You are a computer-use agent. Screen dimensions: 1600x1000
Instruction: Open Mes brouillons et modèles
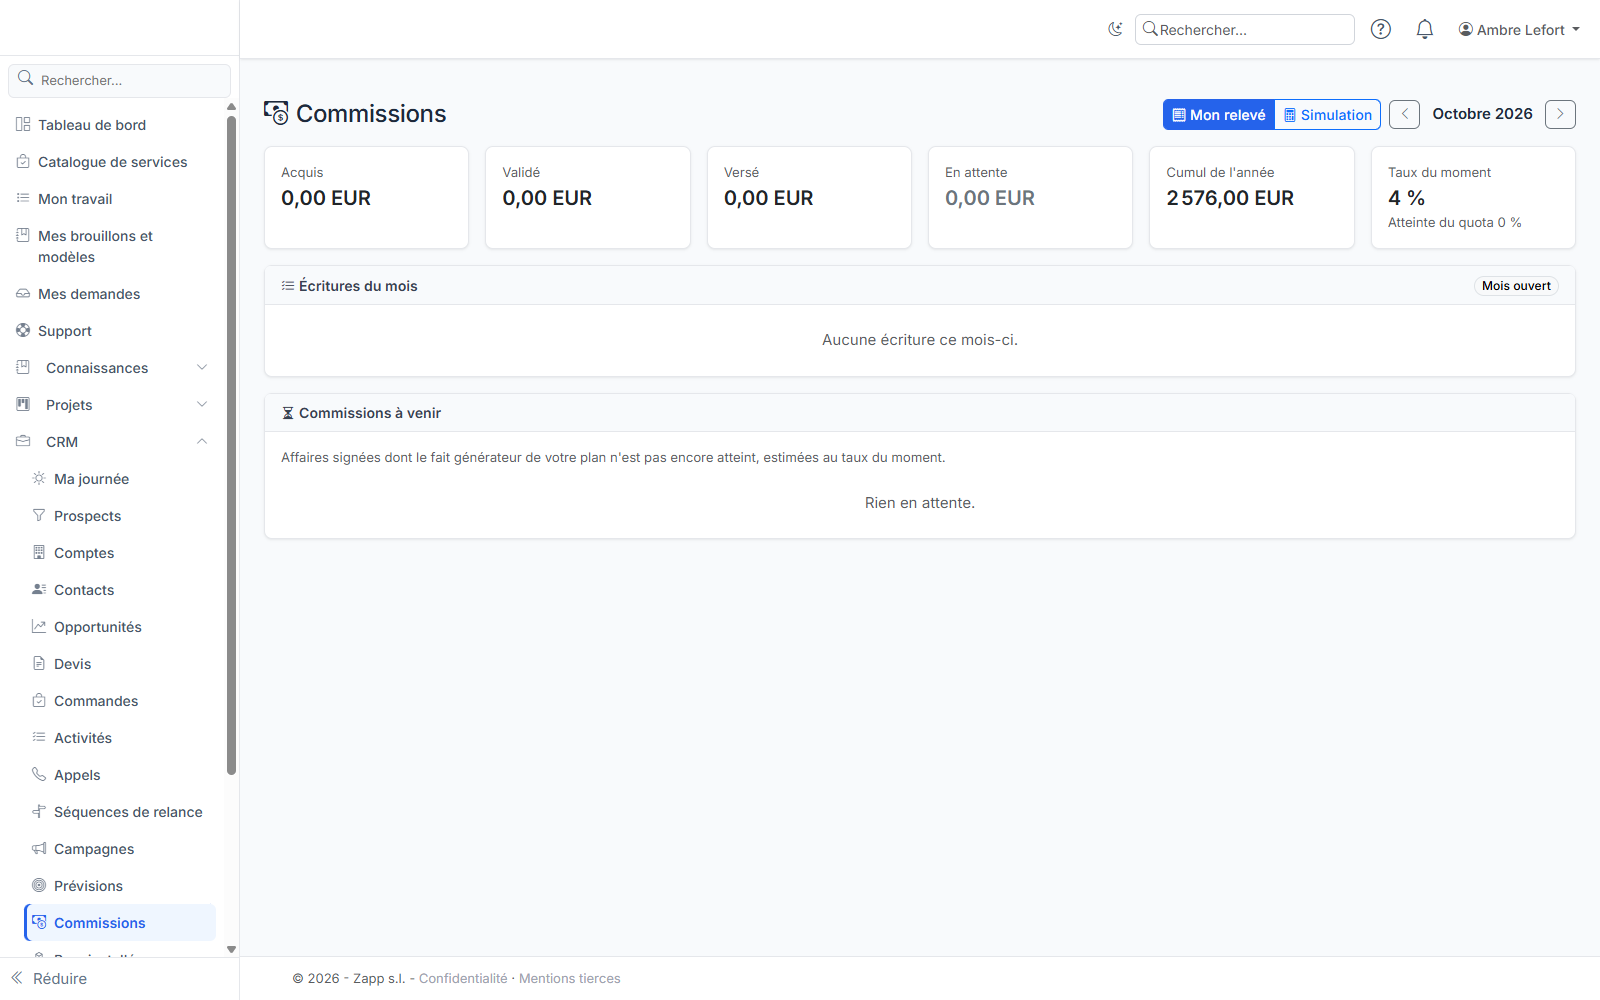(x=95, y=246)
